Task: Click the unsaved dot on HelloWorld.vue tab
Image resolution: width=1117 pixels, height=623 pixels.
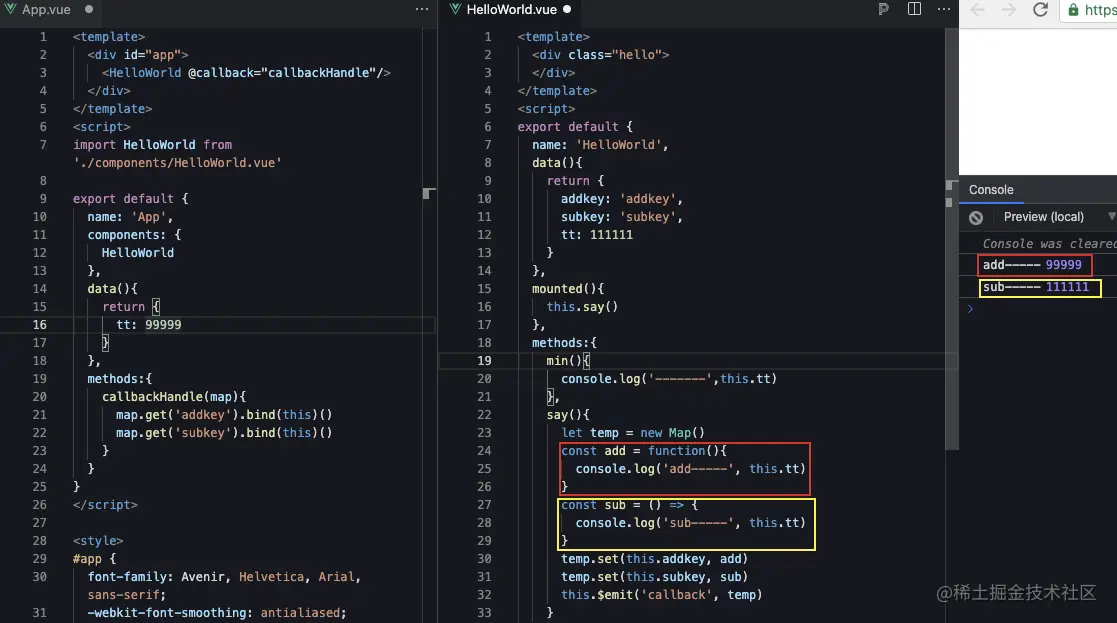Action: point(567,9)
